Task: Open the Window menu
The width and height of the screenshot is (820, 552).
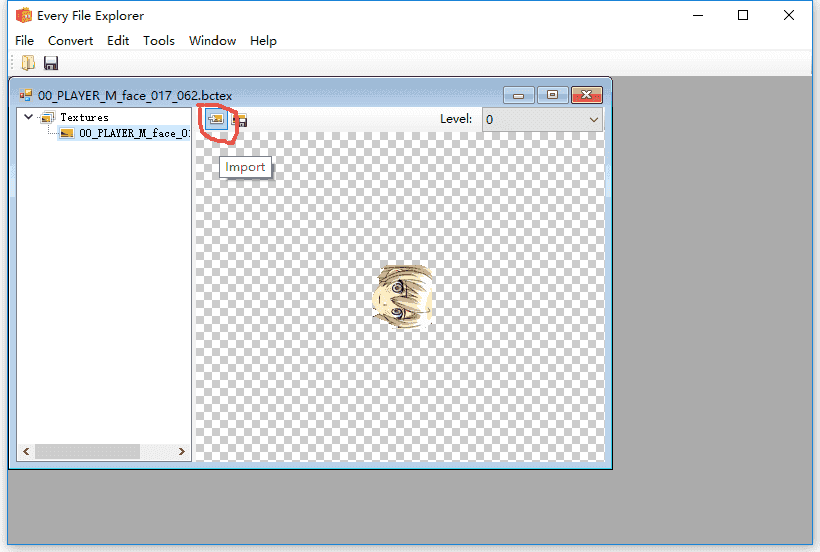Action: (x=212, y=41)
